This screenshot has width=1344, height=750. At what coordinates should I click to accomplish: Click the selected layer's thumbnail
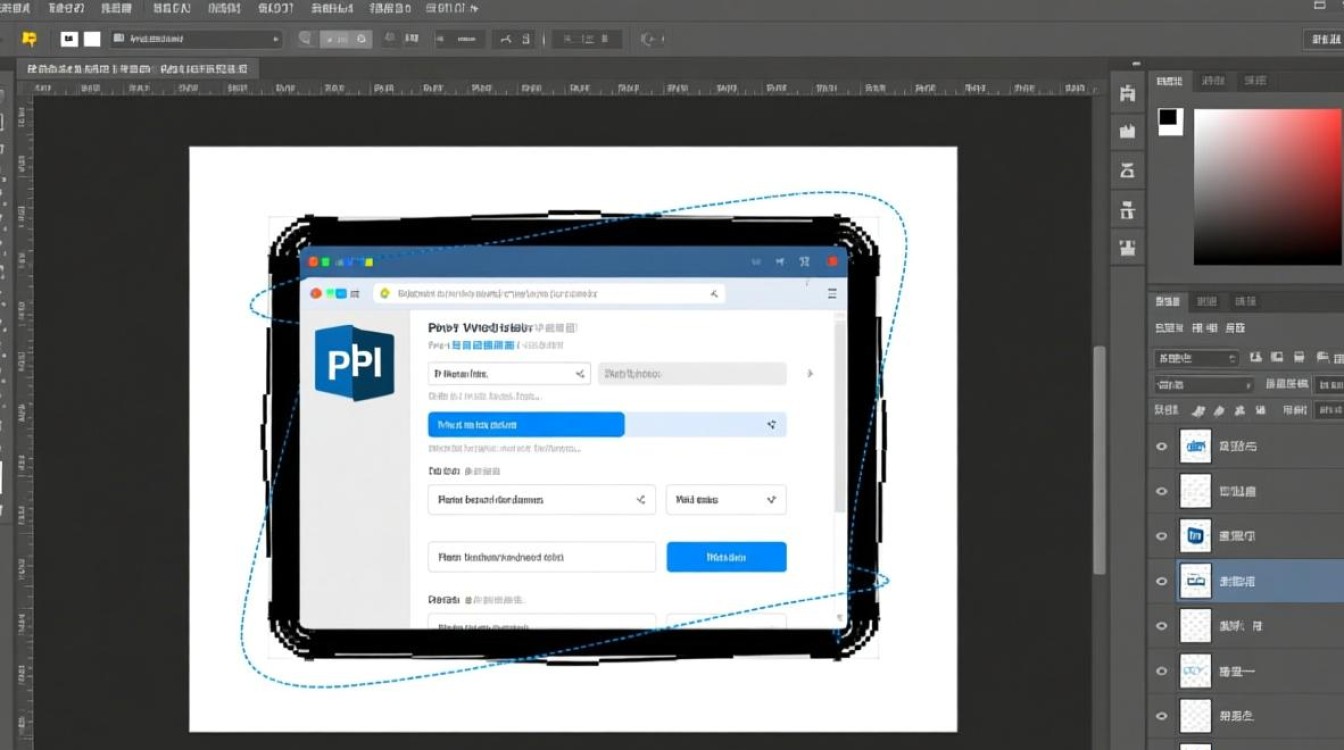click(1195, 580)
